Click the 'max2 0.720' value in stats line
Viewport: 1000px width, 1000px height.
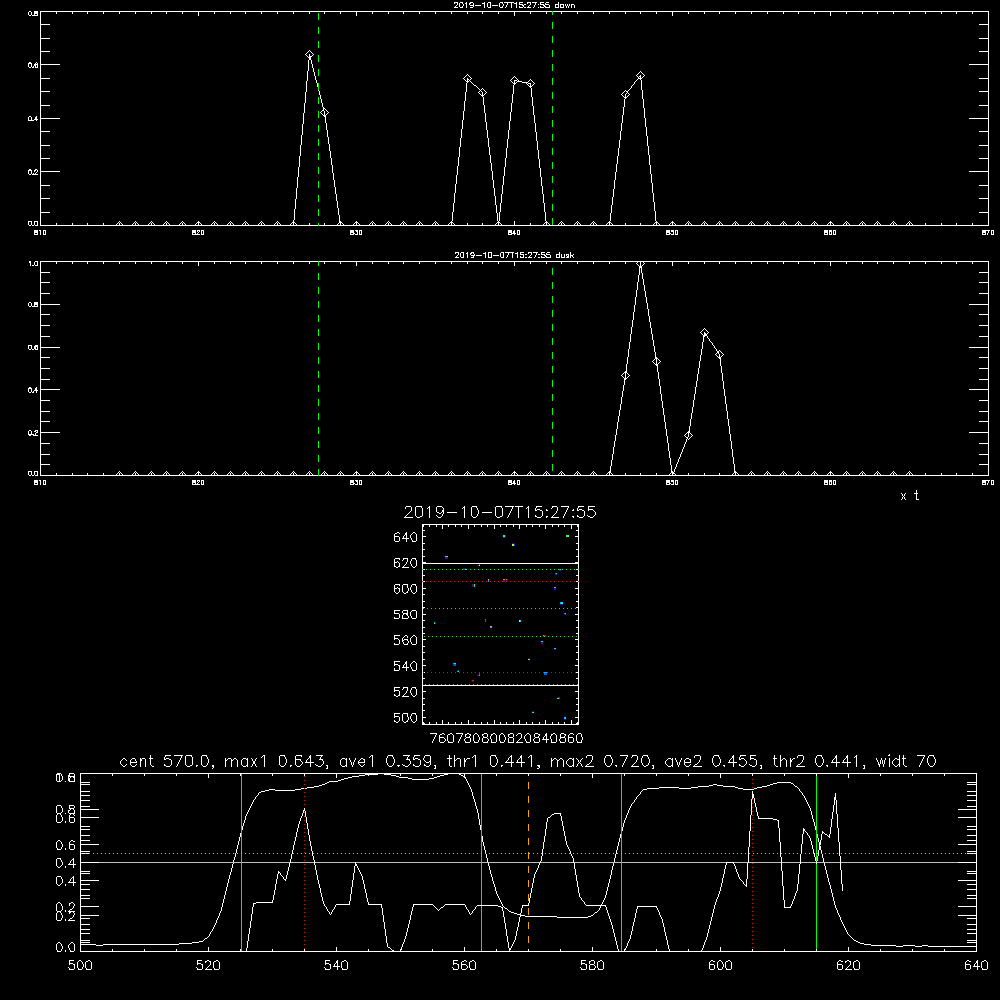pos(601,761)
